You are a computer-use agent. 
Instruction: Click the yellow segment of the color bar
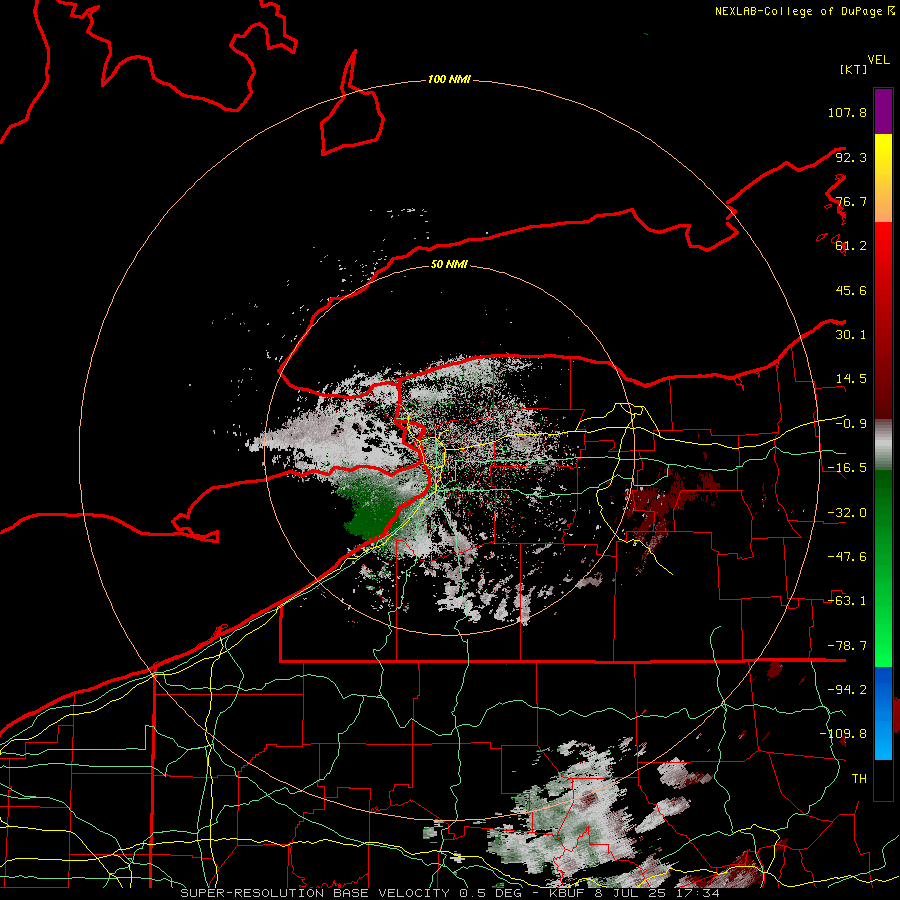(883, 154)
